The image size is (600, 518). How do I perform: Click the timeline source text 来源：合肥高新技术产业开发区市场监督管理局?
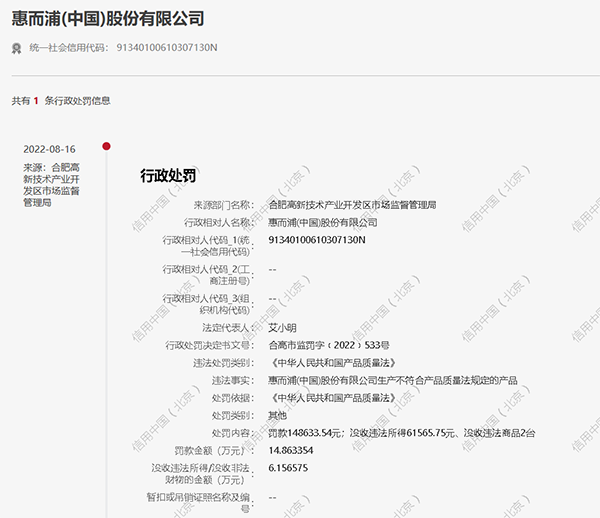[51, 185]
